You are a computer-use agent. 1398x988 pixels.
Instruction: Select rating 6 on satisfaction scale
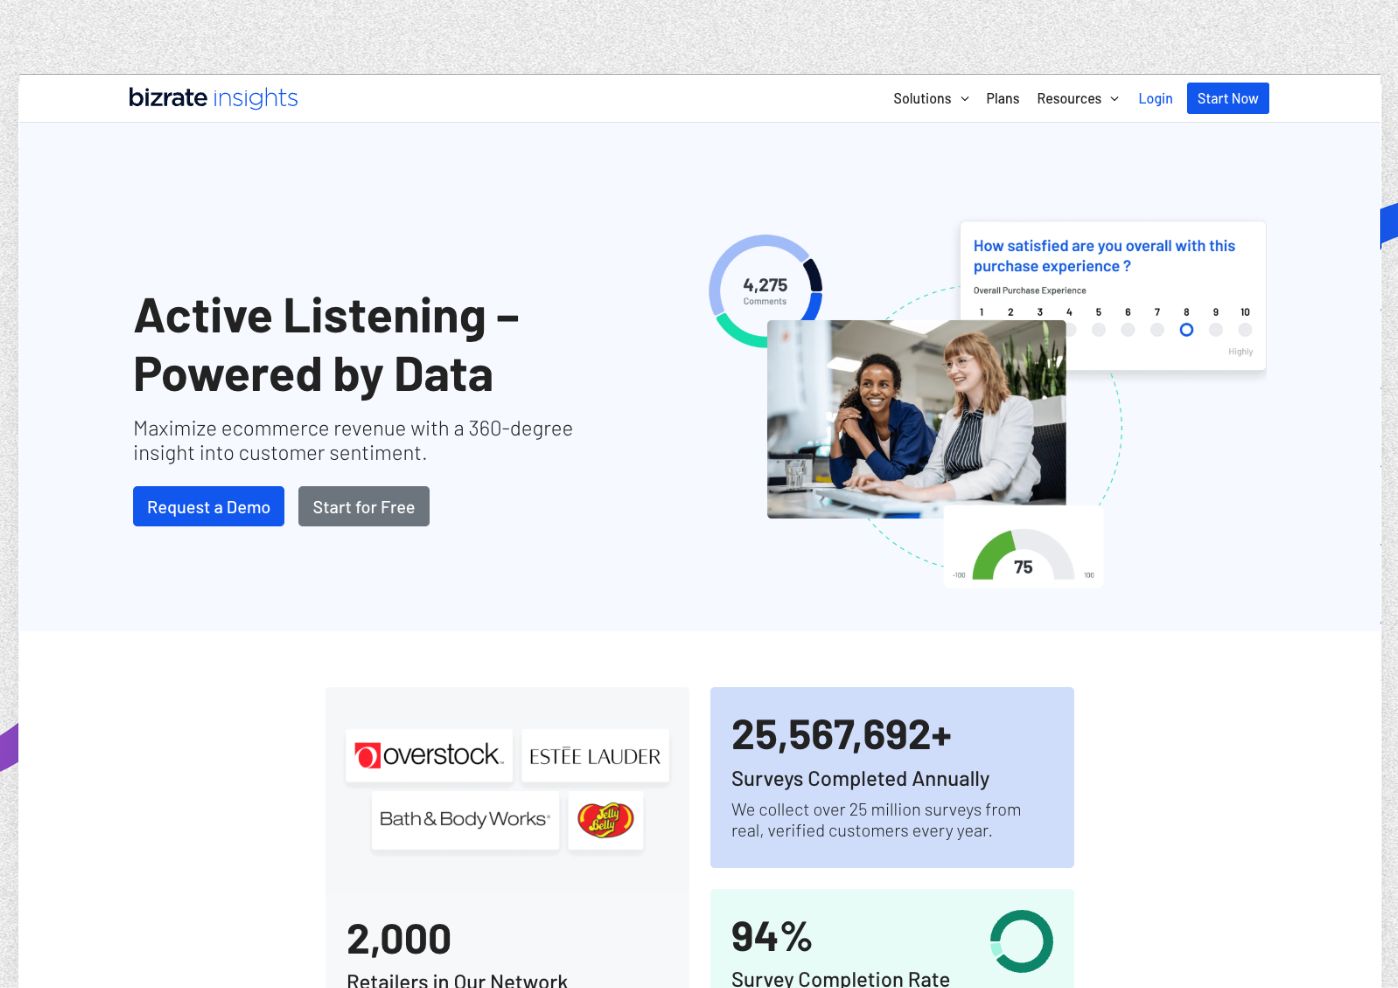(x=1128, y=330)
